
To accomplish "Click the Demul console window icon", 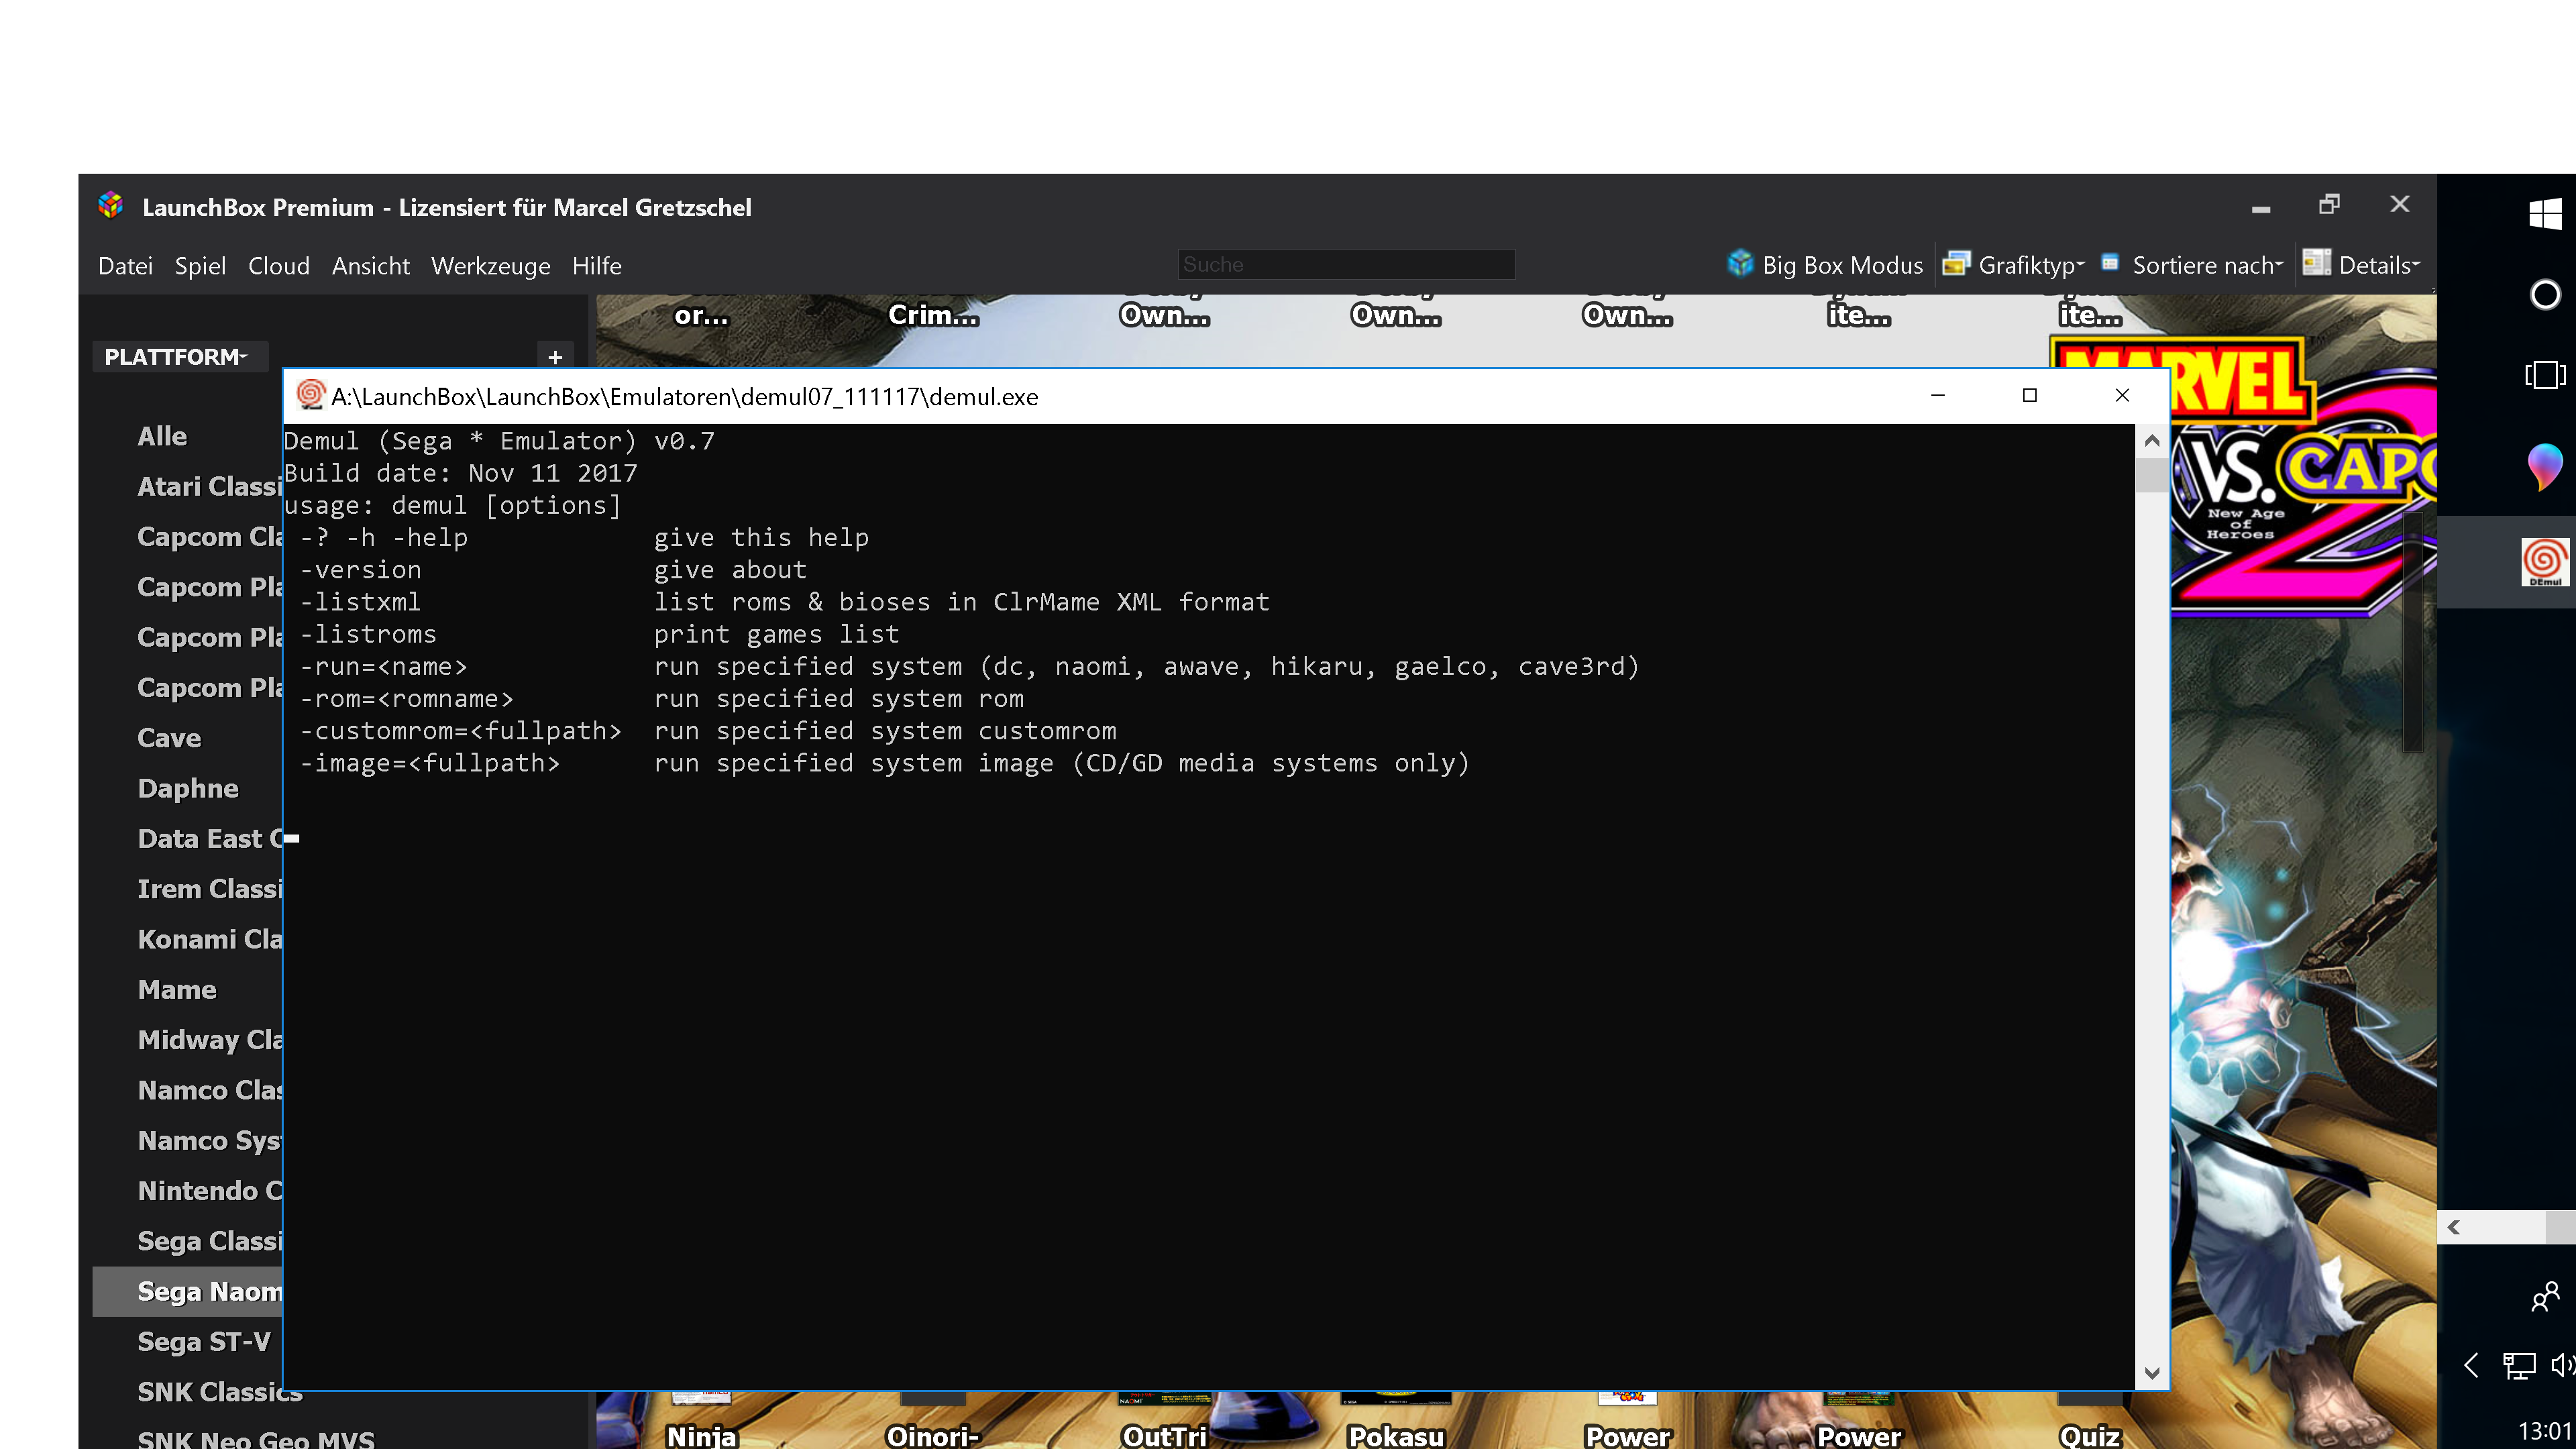I will pos(310,395).
